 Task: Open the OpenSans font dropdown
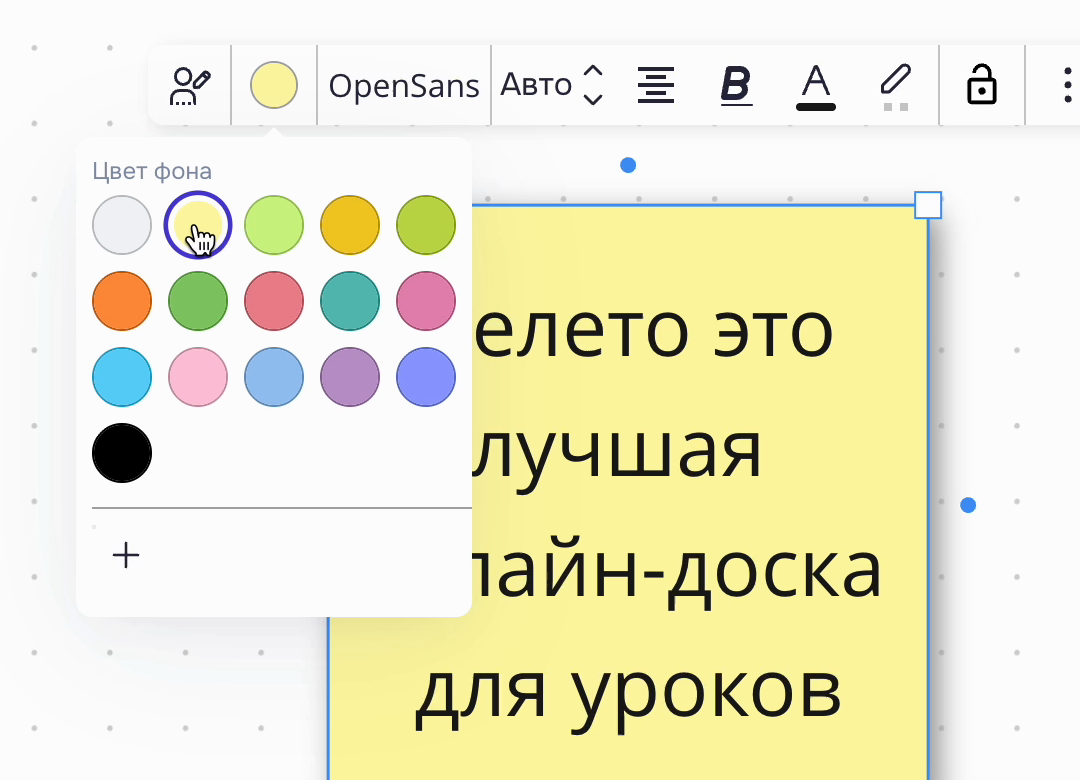click(404, 86)
